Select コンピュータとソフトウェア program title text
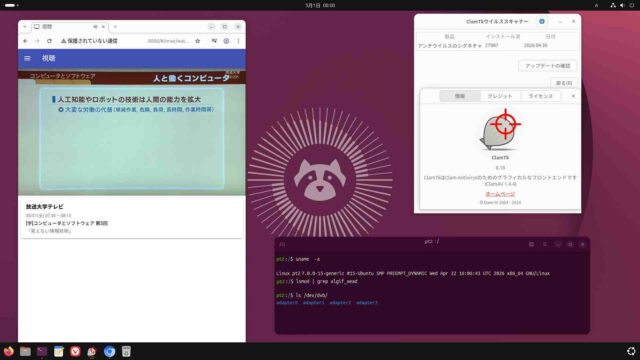The image size is (640, 360). click(x=67, y=223)
